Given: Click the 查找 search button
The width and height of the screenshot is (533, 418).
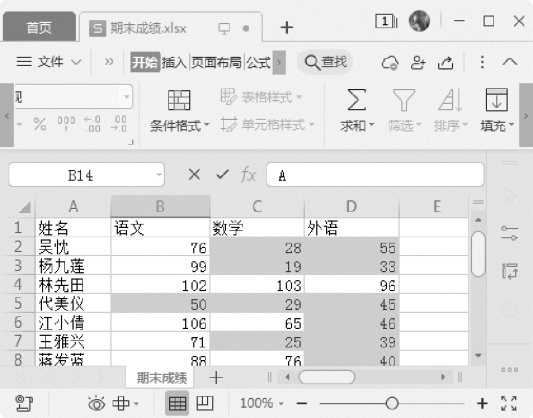Looking at the screenshot, I should pos(325,62).
